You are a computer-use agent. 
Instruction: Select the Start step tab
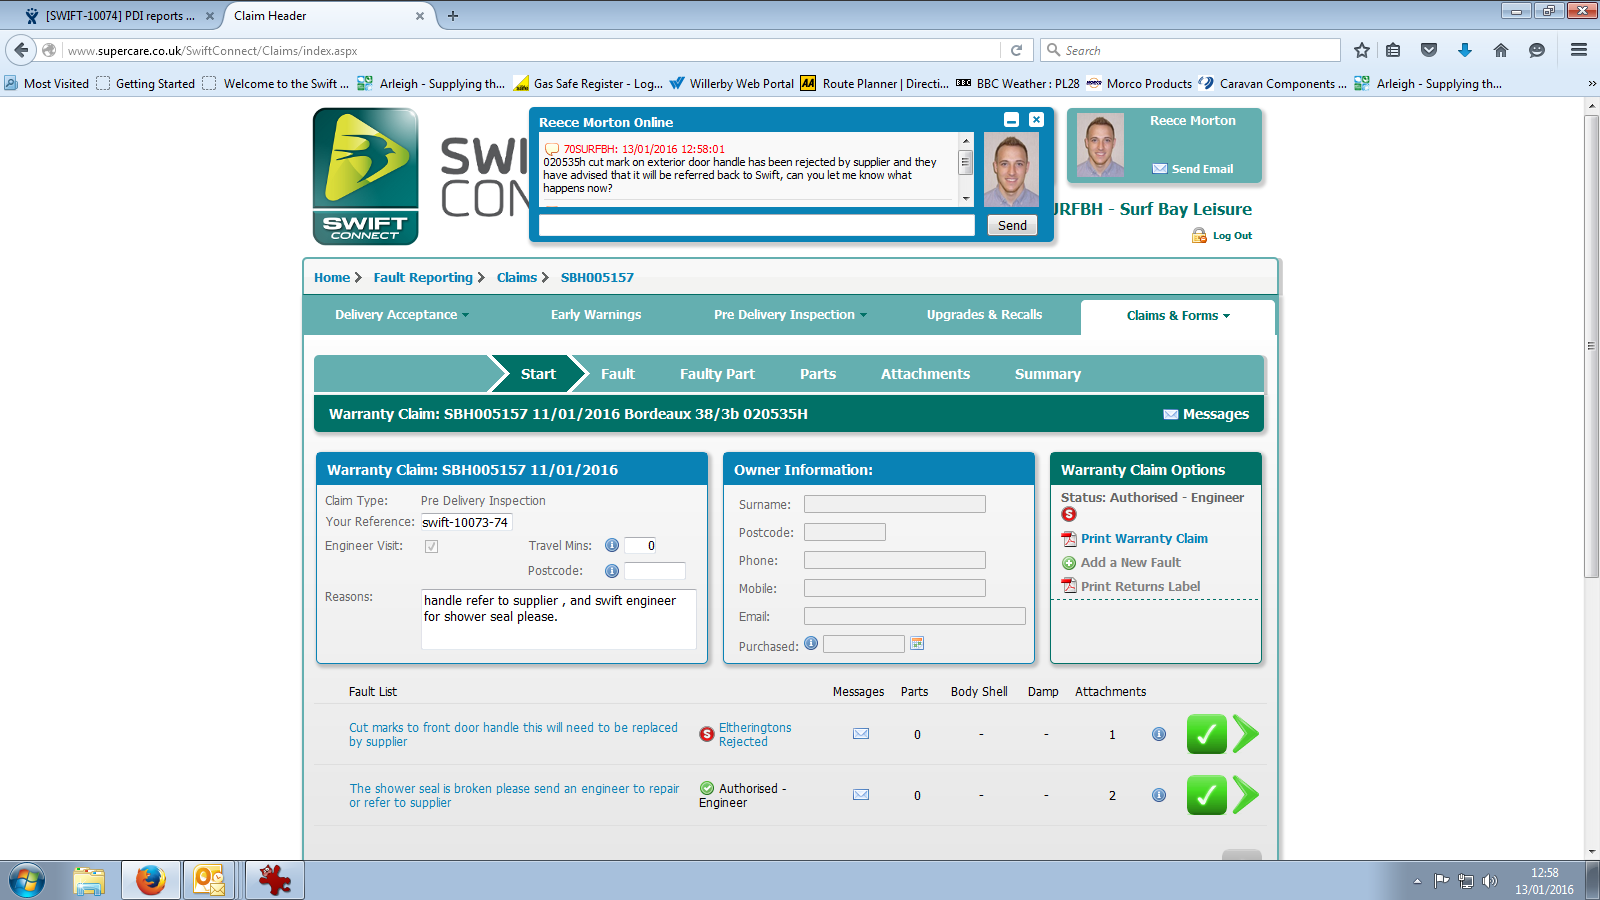coord(538,374)
